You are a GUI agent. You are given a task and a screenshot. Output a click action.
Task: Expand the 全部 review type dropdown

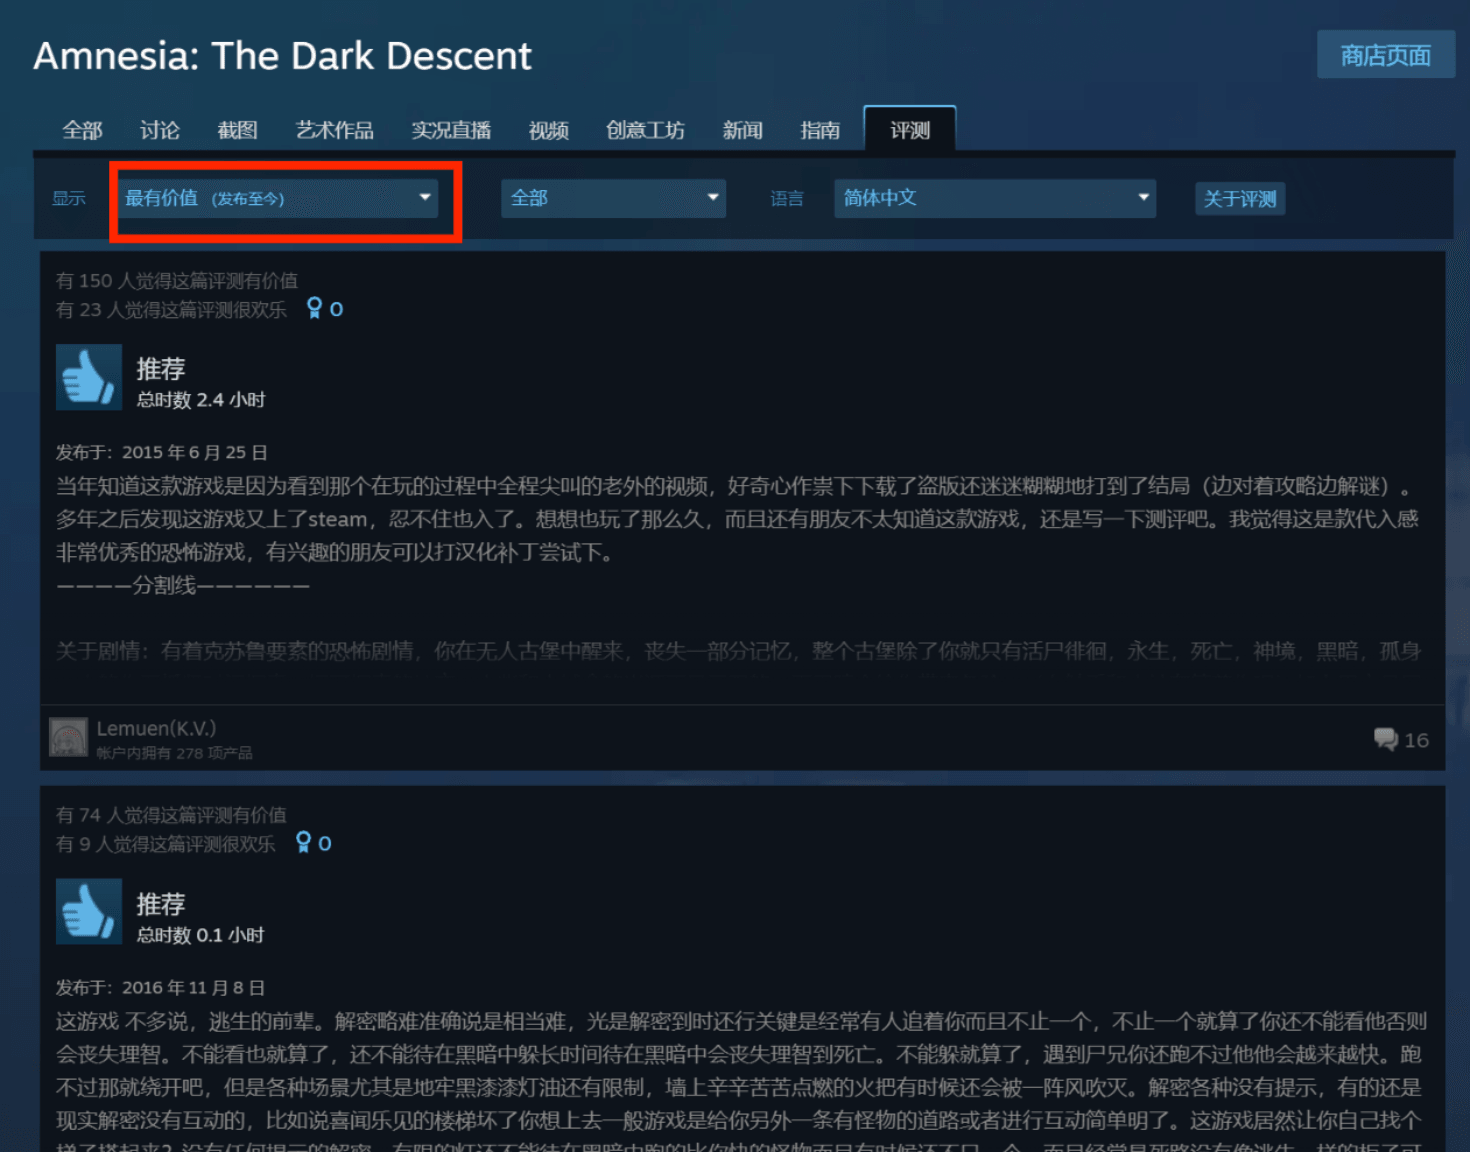point(613,198)
